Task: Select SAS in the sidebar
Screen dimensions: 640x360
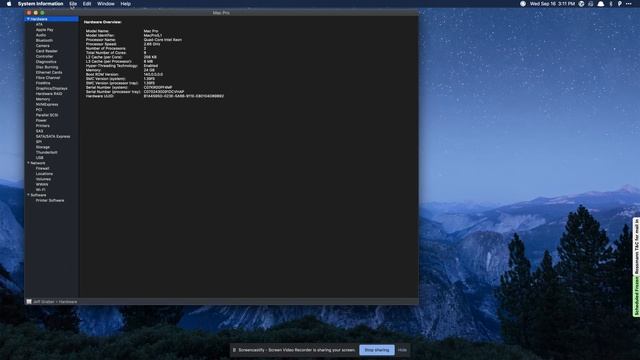Action: coord(39,131)
